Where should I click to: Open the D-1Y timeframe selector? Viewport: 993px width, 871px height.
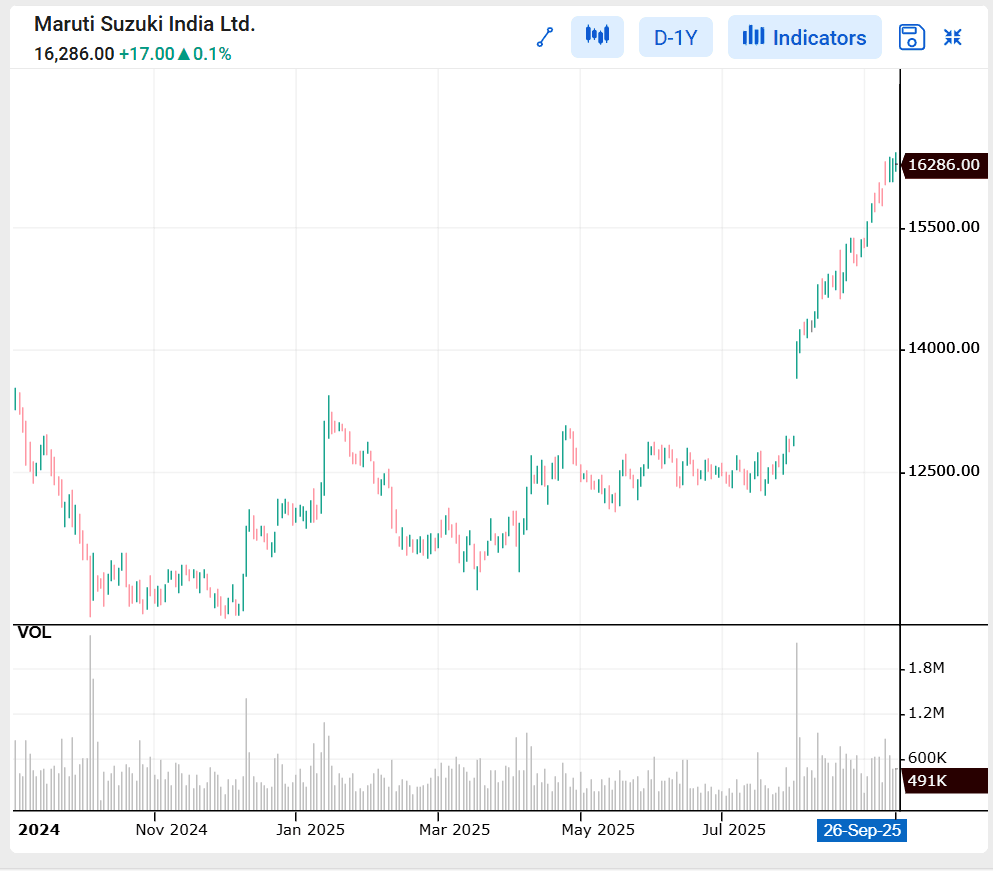[676, 37]
